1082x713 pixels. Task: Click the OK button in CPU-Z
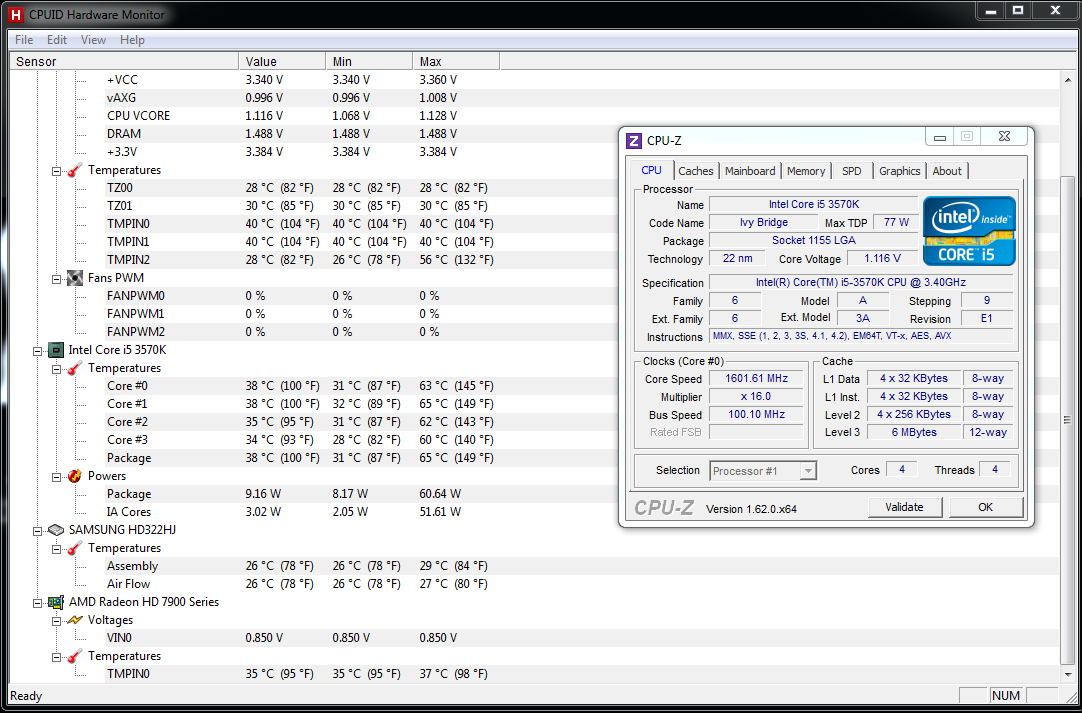coord(985,507)
